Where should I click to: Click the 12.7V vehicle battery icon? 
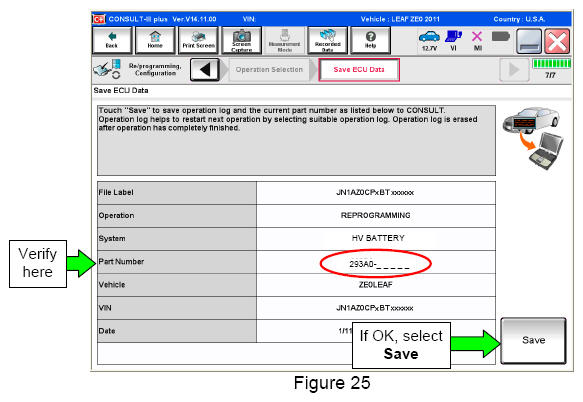pyautogui.click(x=429, y=41)
